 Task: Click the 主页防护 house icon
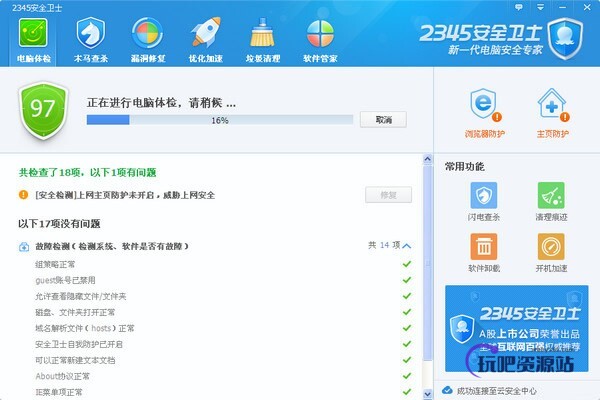point(552,104)
